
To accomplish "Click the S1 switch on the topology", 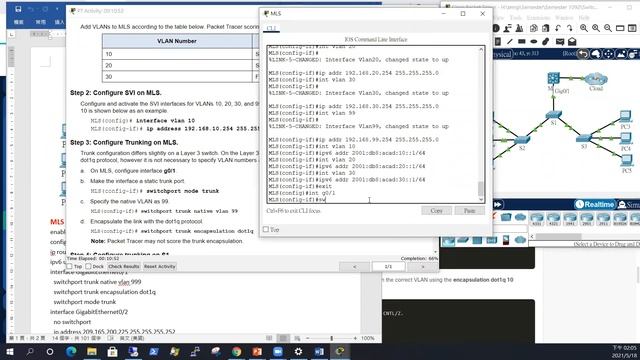I will click(x=553, y=115).
